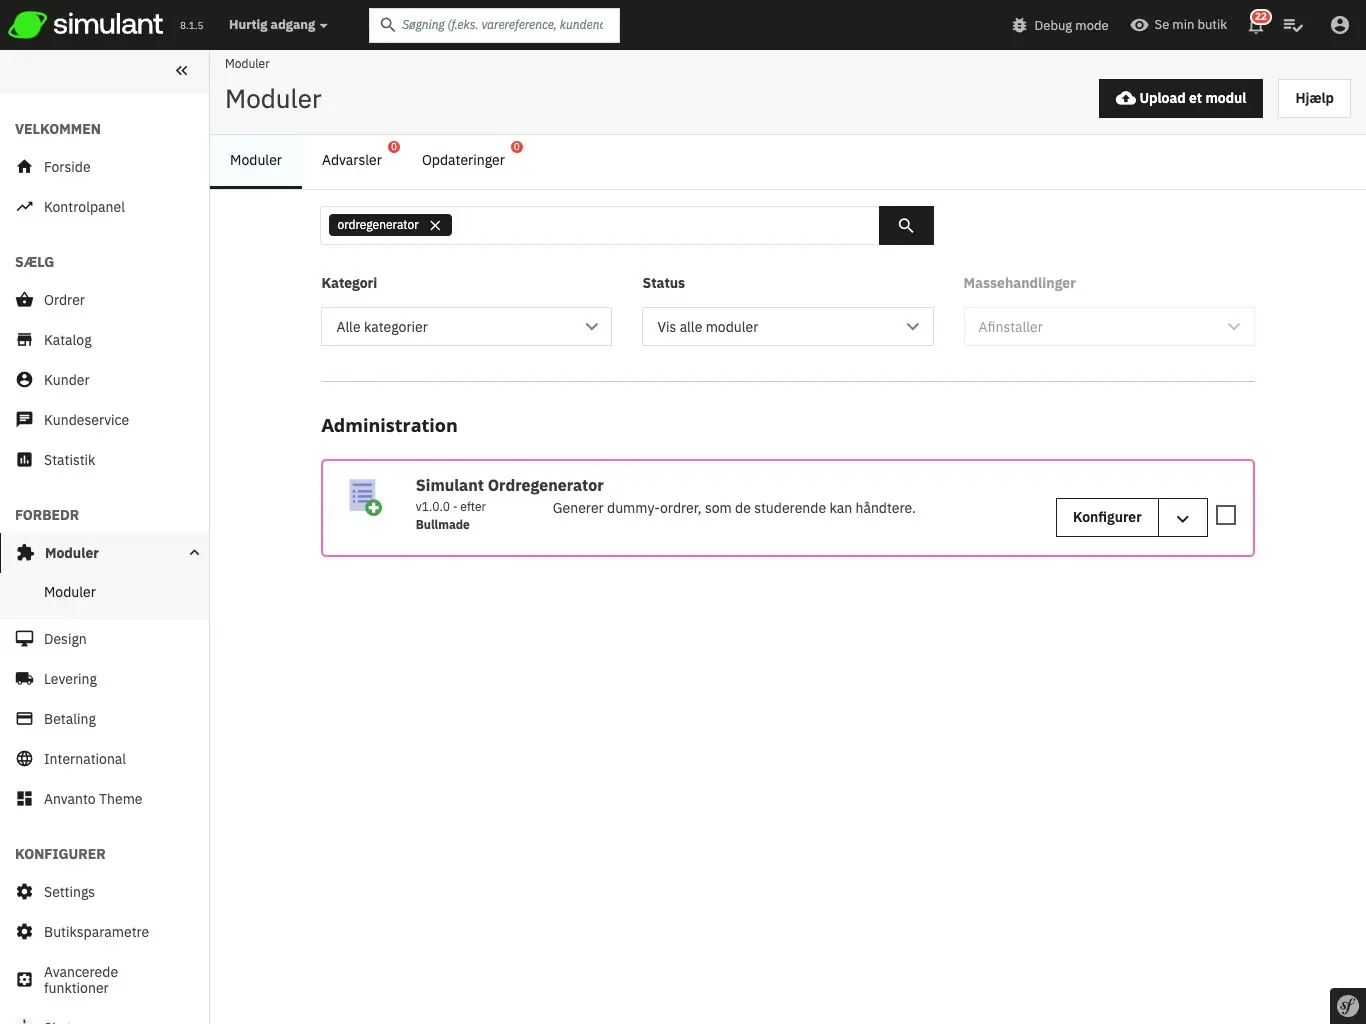The height and width of the screenshot is (1024, 1366).
Task: Switch to the Advarsler tab
Action: (x=352, y=160)
